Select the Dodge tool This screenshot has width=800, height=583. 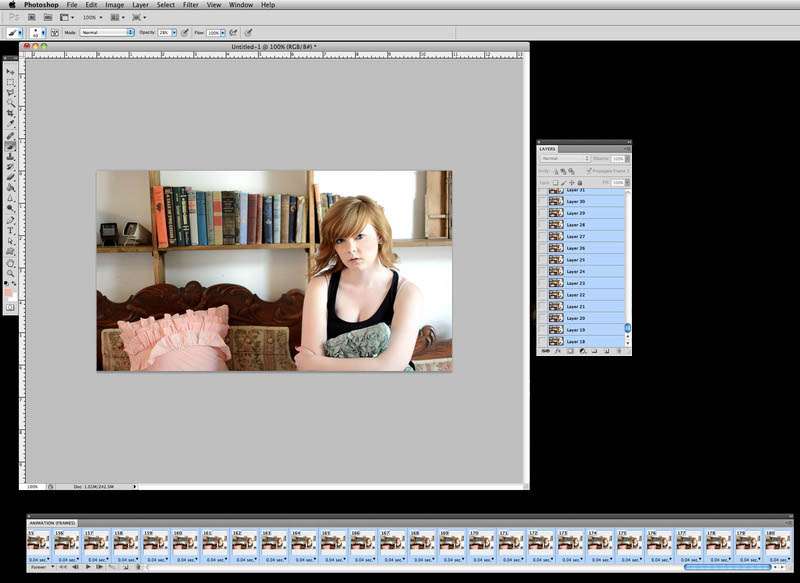10,209
